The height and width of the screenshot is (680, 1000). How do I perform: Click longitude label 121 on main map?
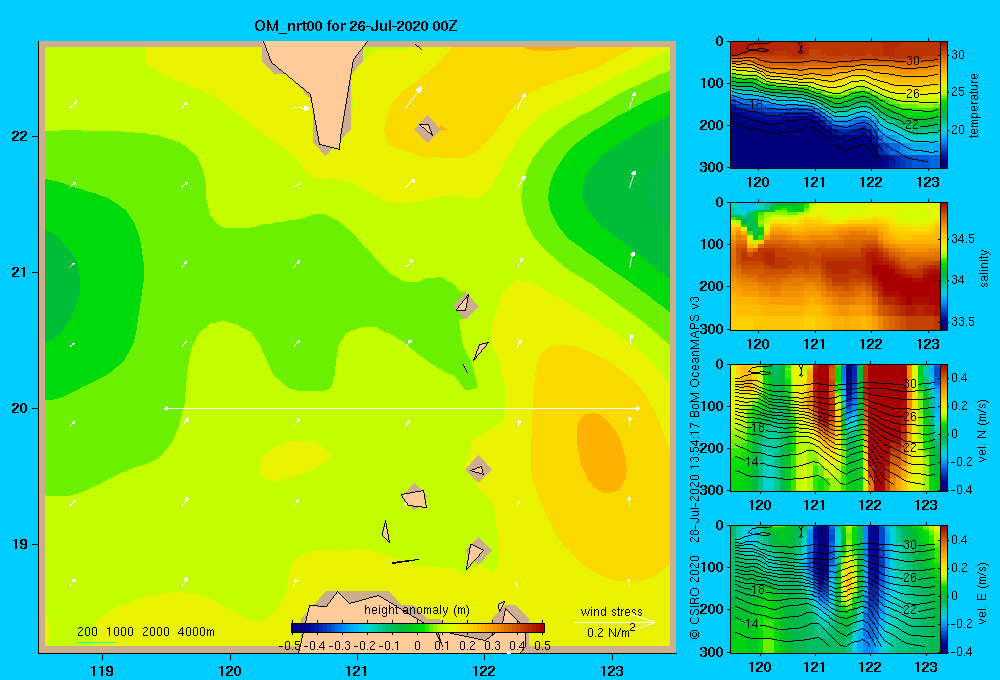click(x=357, y=670)
